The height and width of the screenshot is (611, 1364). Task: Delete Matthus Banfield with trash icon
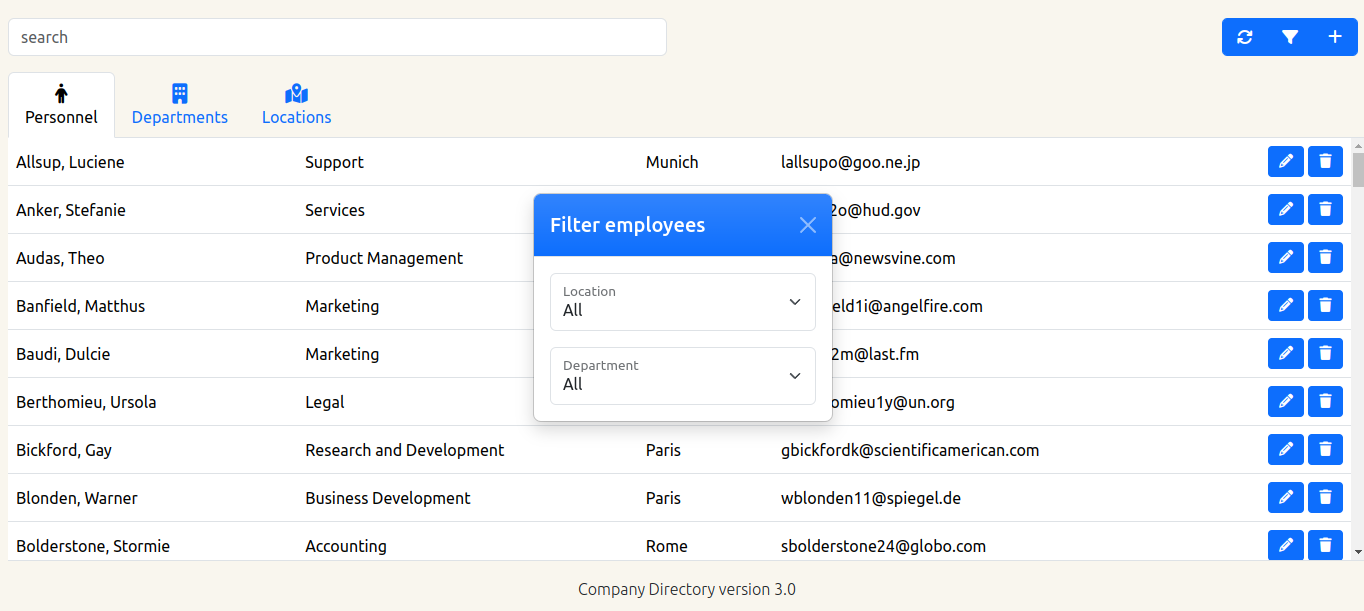pyautogui.click(x=1325, y=305)
